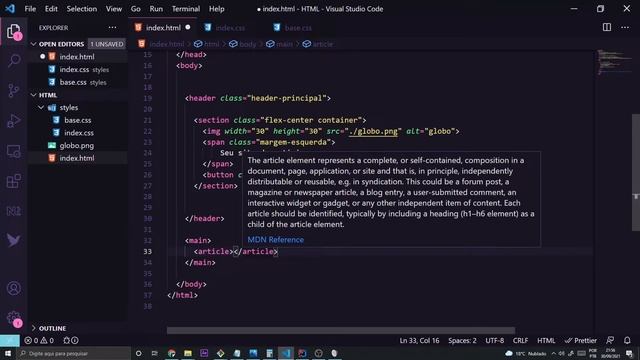Open File Explorer from the taskbar

pos(188,353)
